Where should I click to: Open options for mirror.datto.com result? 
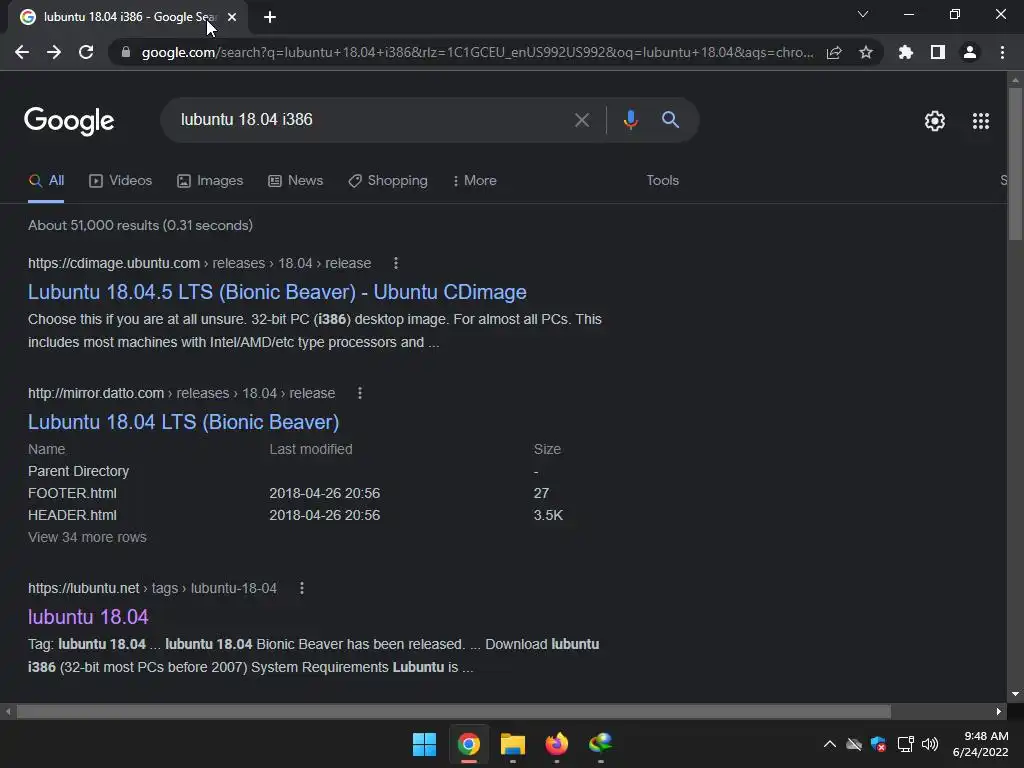tap(360, 393)
